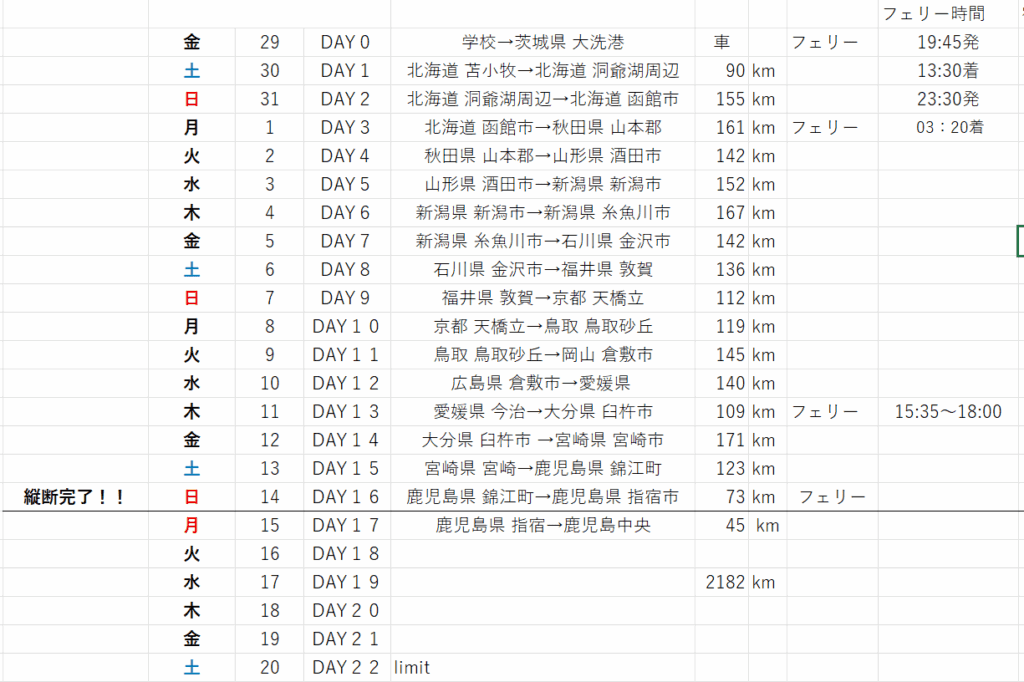Select the 23:30発 departure time cell
This screenshot has height=682, width=1024.
(x=947, y=99)
